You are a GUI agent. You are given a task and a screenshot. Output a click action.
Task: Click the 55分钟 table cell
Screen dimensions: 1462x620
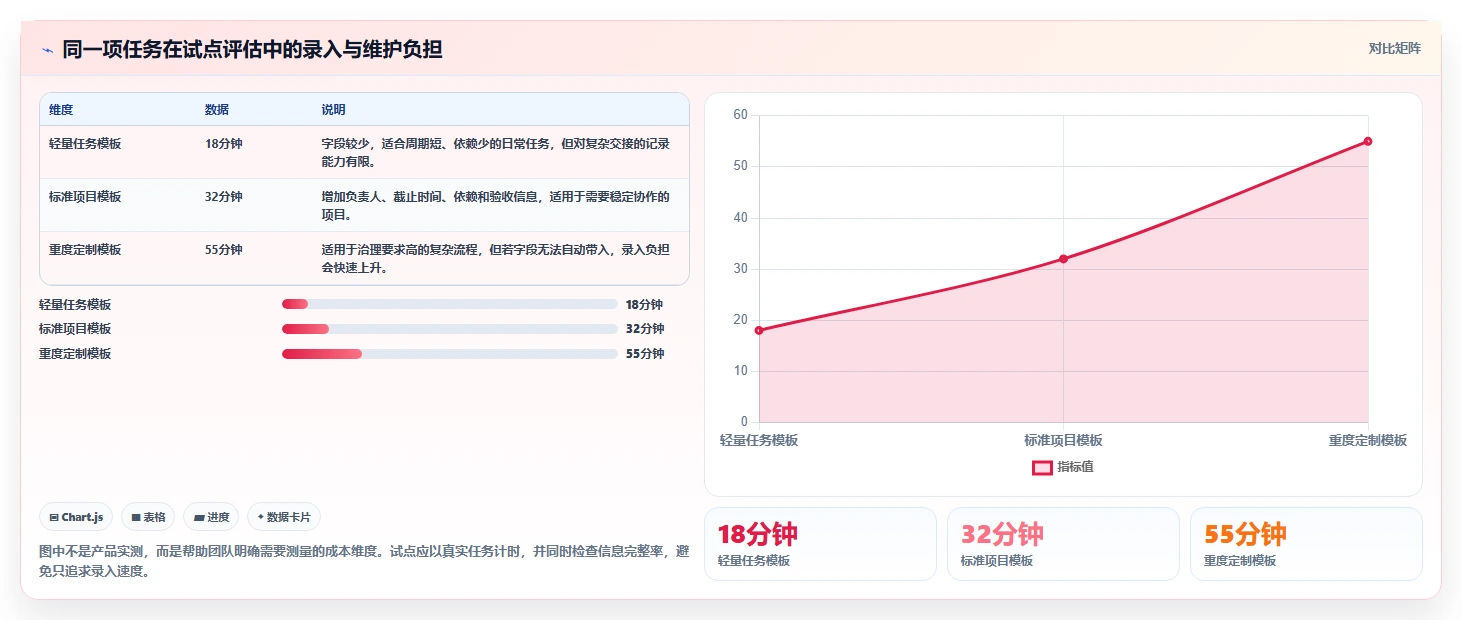[x=224, y=250]
